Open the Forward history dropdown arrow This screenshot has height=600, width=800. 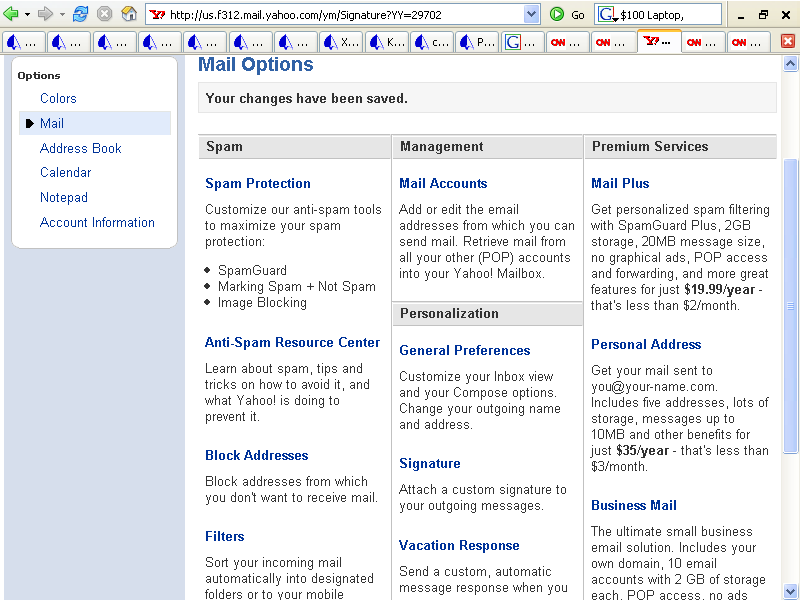(x=62, y=14)
